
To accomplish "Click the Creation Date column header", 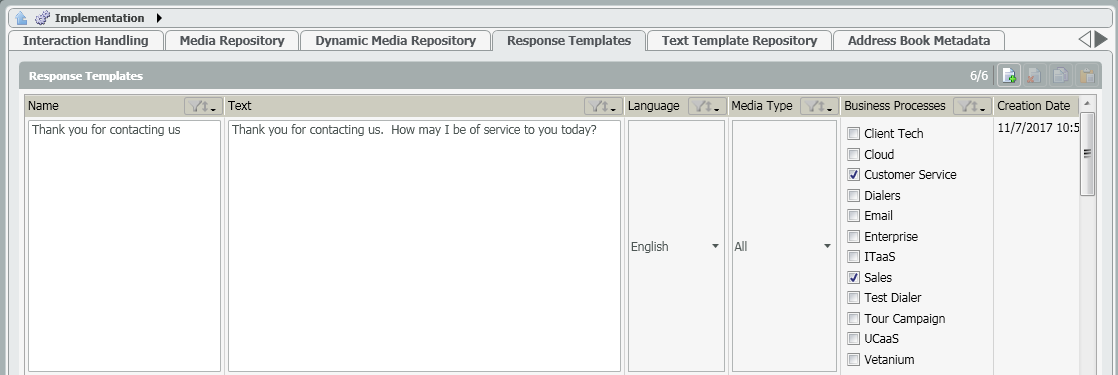I will click(x=1033, y=106).
